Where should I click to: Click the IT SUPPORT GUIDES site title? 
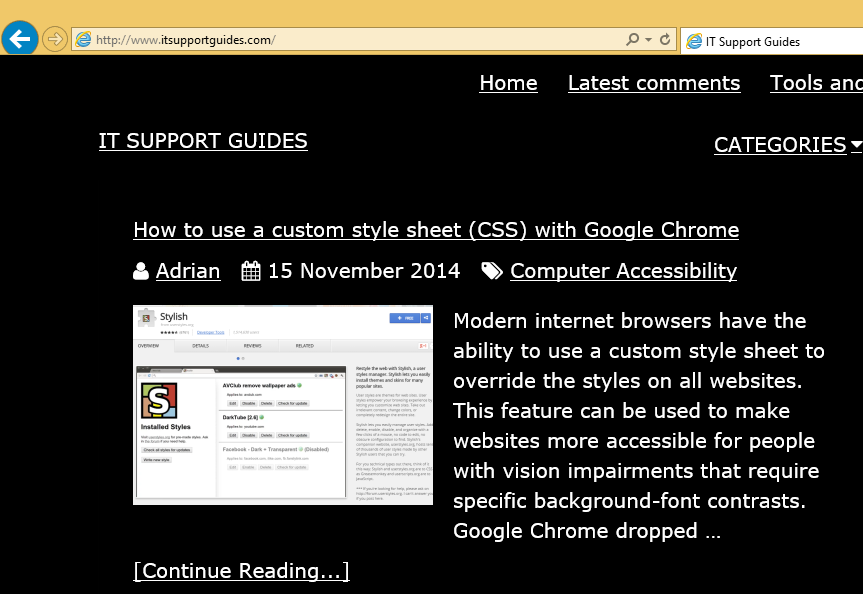click(x=203, y=141)
